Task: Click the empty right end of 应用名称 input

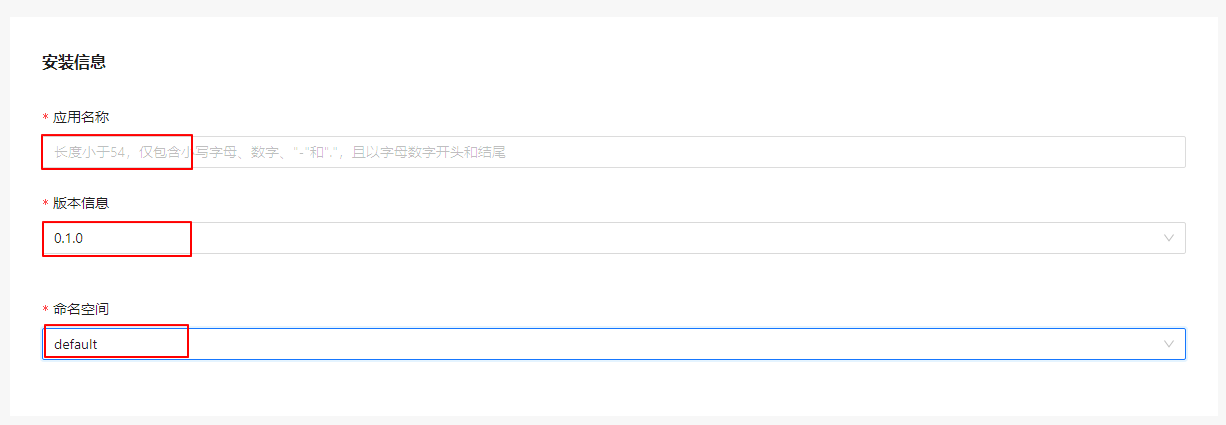Action: (x=1100, y=152)
